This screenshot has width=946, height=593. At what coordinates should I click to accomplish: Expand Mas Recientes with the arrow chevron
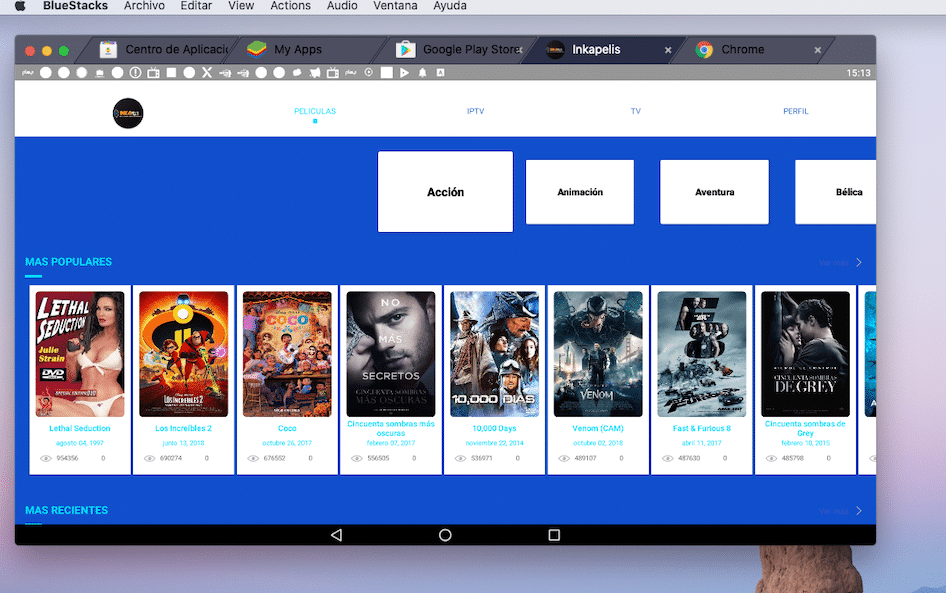(x=858, y=511)
